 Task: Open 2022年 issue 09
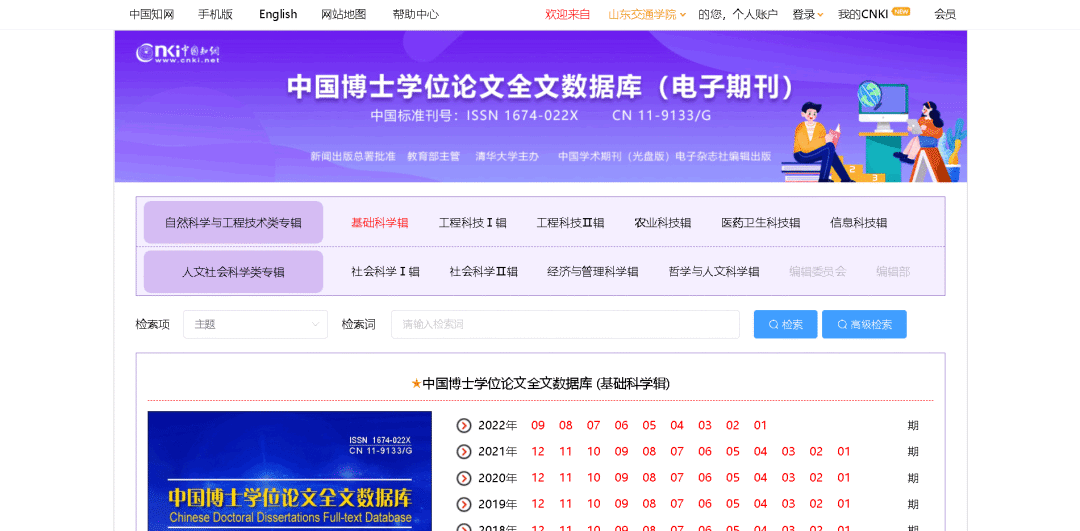538,426
